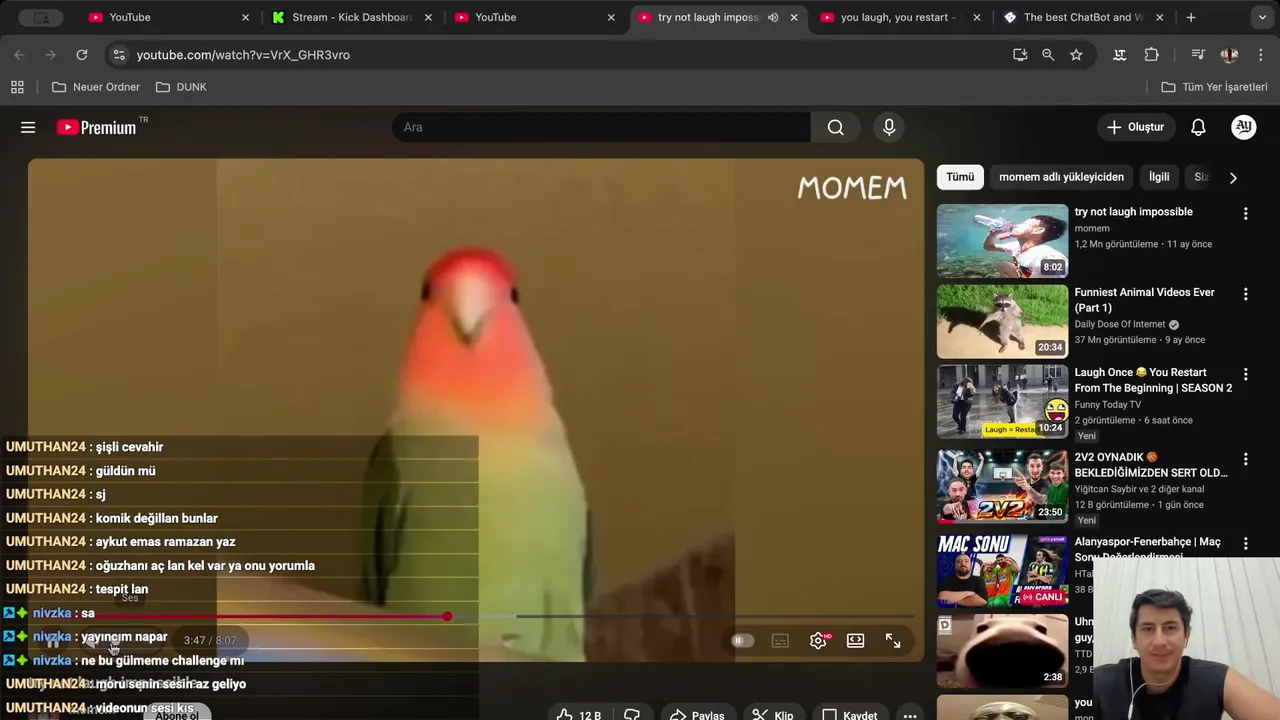
Task: Expand the DUNK bookmark folder
Action: click(x=181, y=87)
